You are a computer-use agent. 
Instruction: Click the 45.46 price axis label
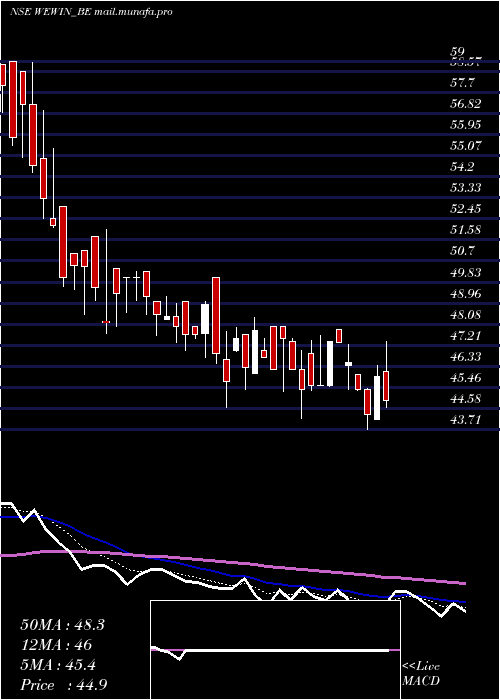(x=466, y=378)
